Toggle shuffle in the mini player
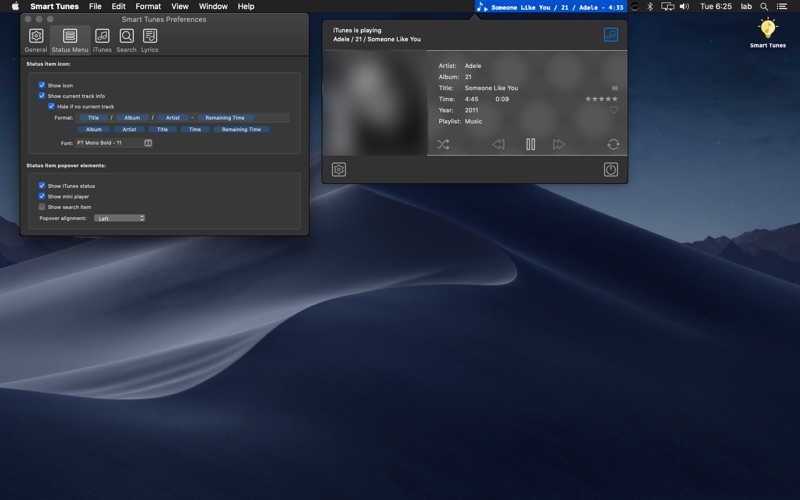 pos(443,144)
